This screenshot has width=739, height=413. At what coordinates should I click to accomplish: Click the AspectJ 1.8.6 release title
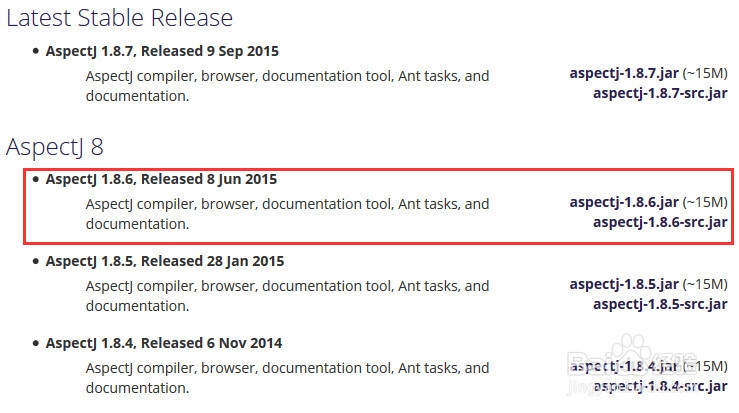click(161, 179)
